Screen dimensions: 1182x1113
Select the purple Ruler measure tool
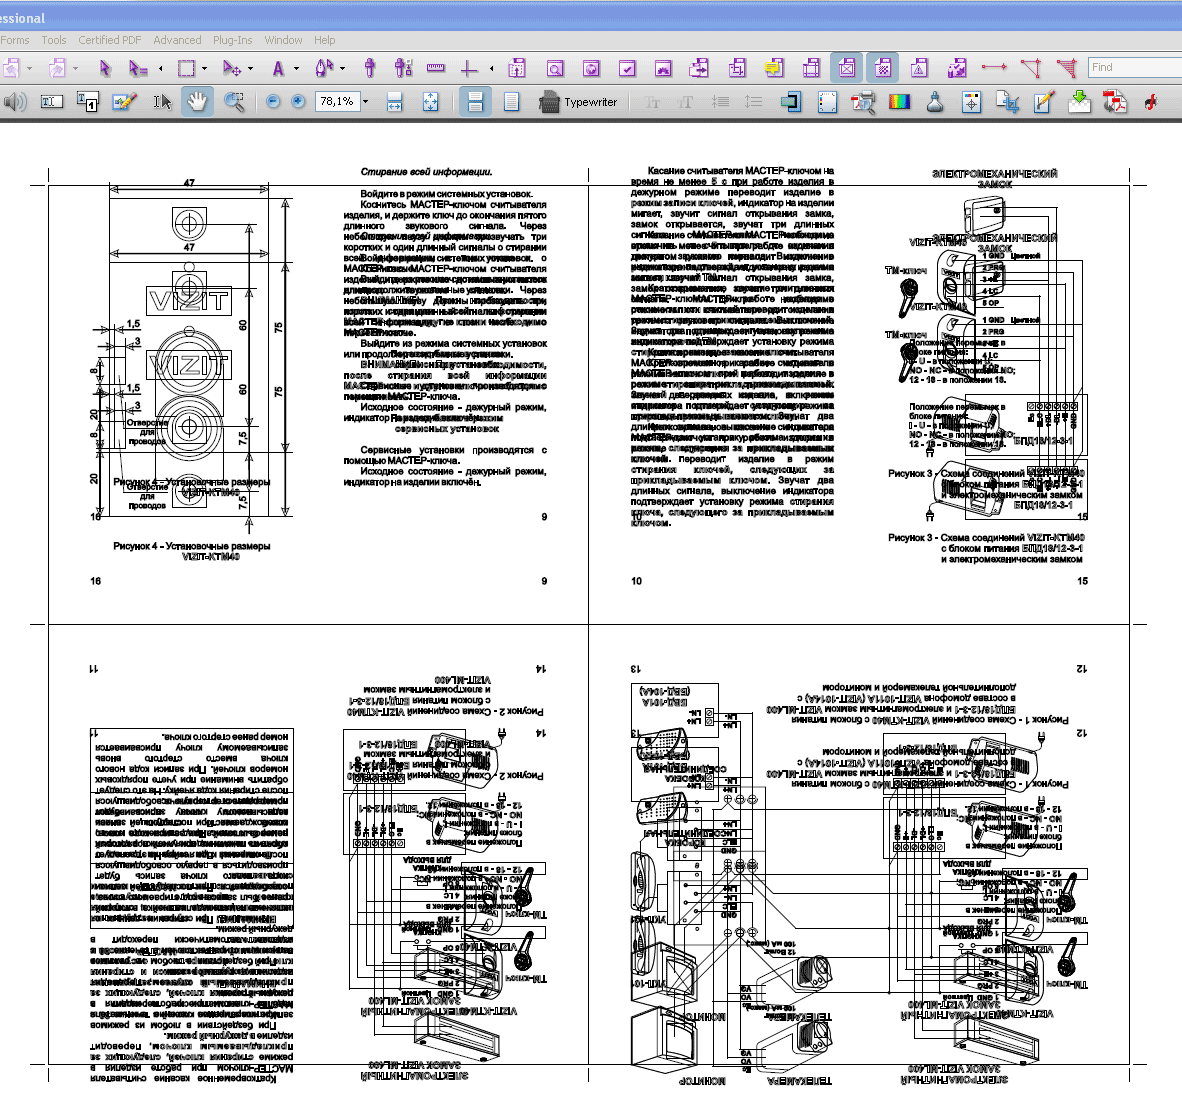click(x=436, y=69)
